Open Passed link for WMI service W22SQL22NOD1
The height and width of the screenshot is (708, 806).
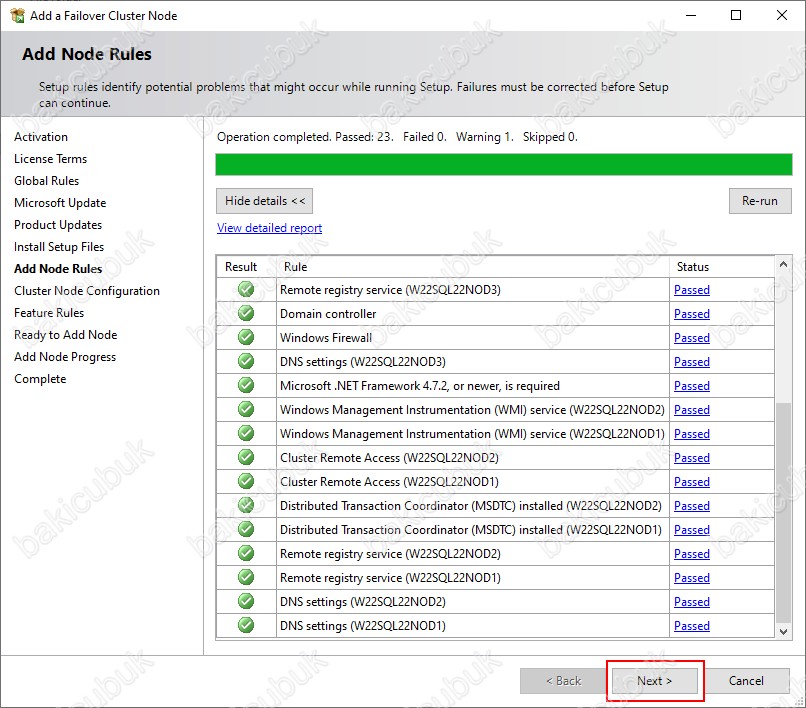tap(691, 433)
